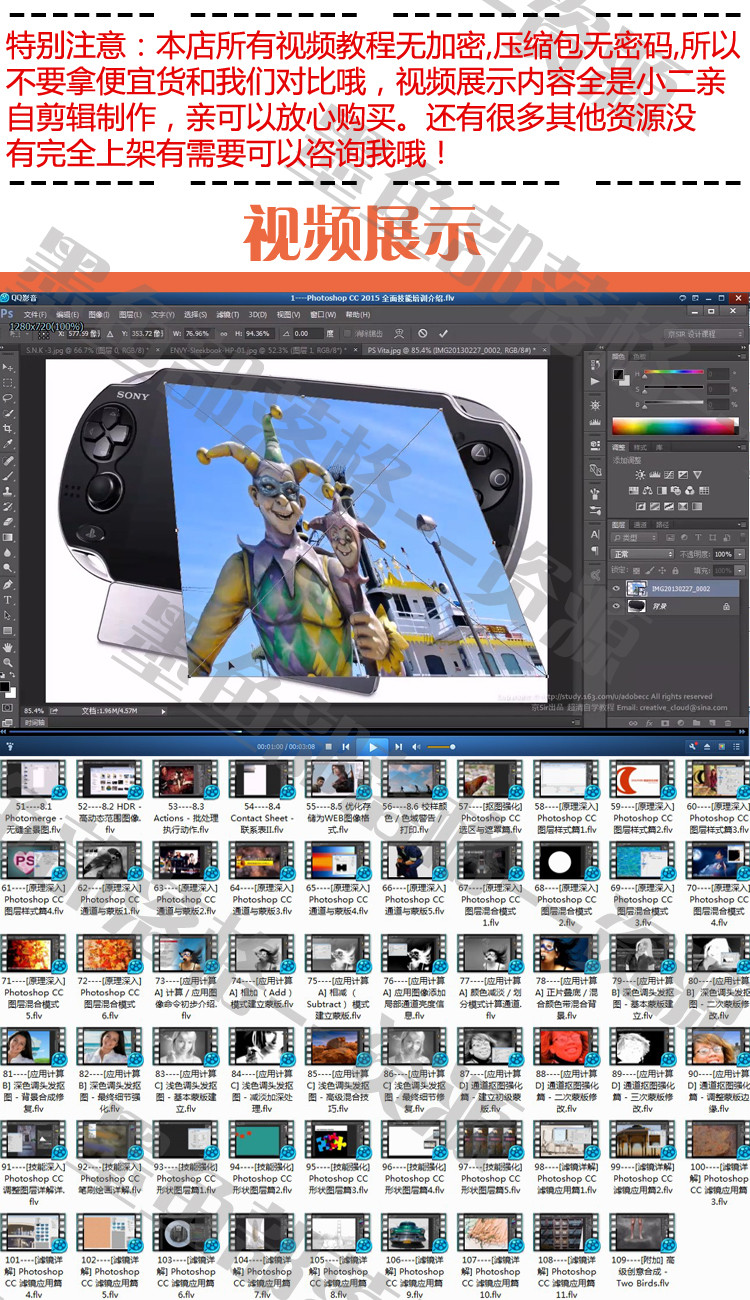Click the rotation angle field 0.00
This screenshot has height=1300, width=750.
click(x=308, y=334)
